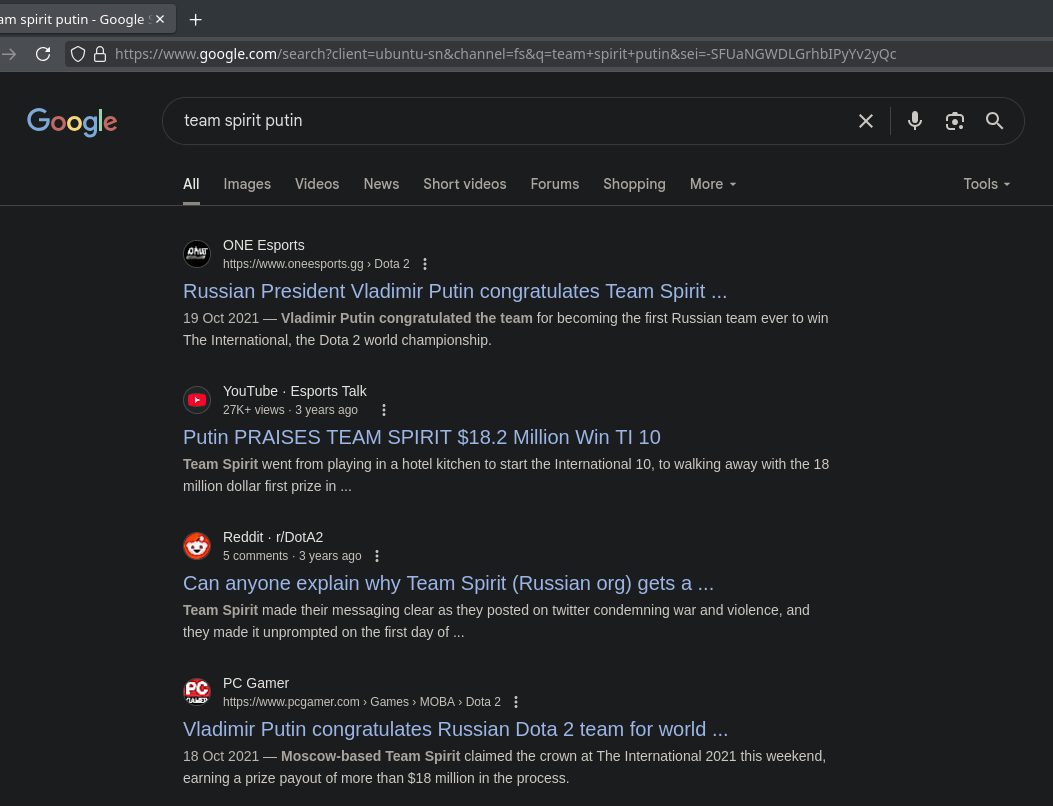1053x806 pixels.
Task: Click the Reddit result favicon
Action: pos(197,546)
